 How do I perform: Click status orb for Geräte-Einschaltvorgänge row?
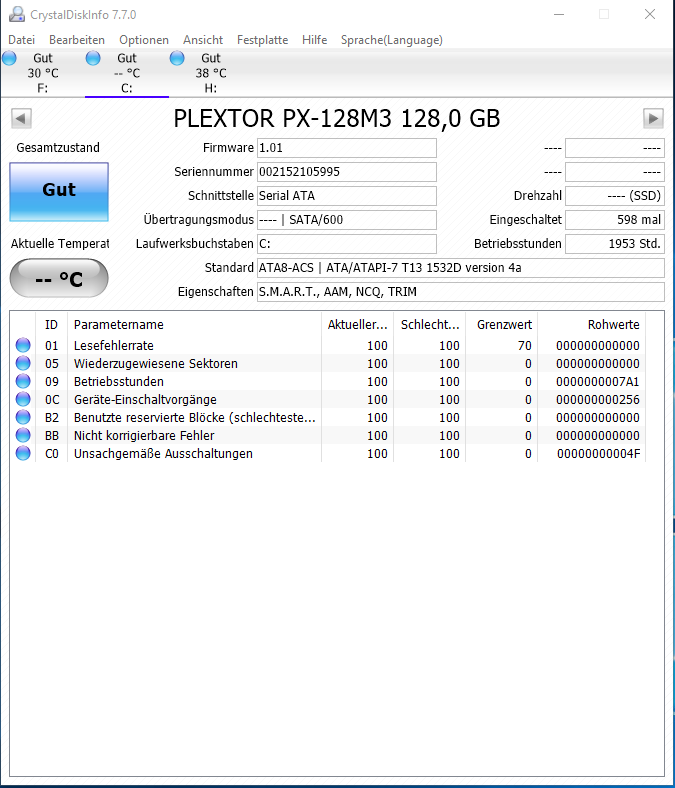pyautogui.click(x=23, y=400)
